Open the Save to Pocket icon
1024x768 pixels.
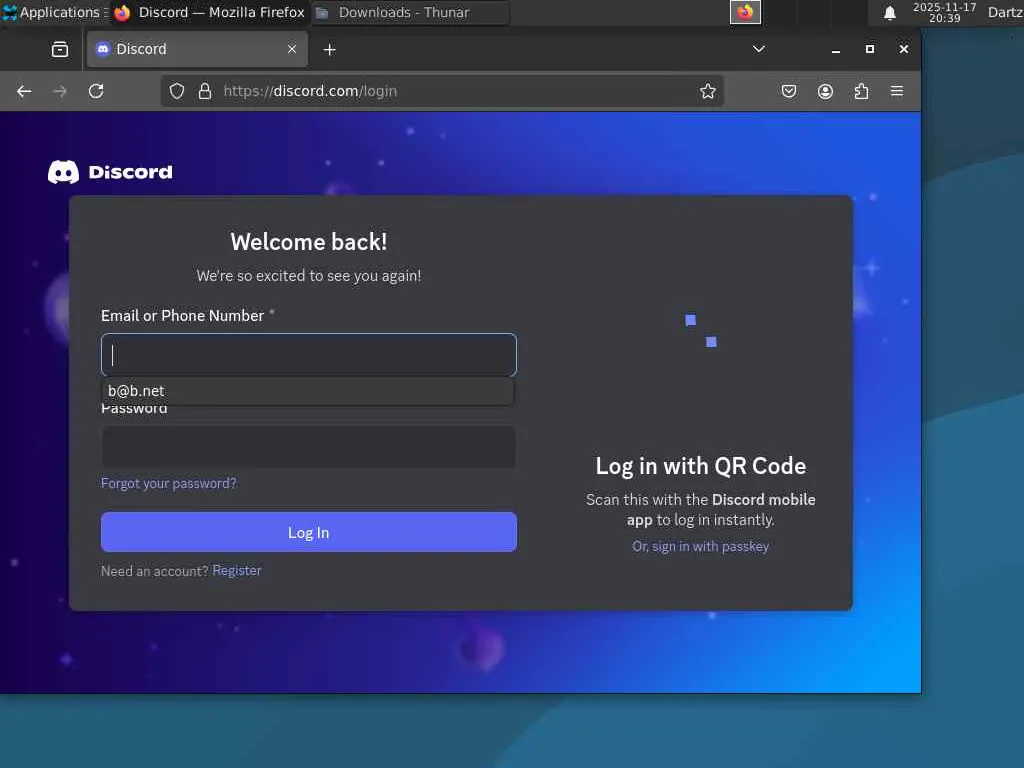tap(789, 91)
